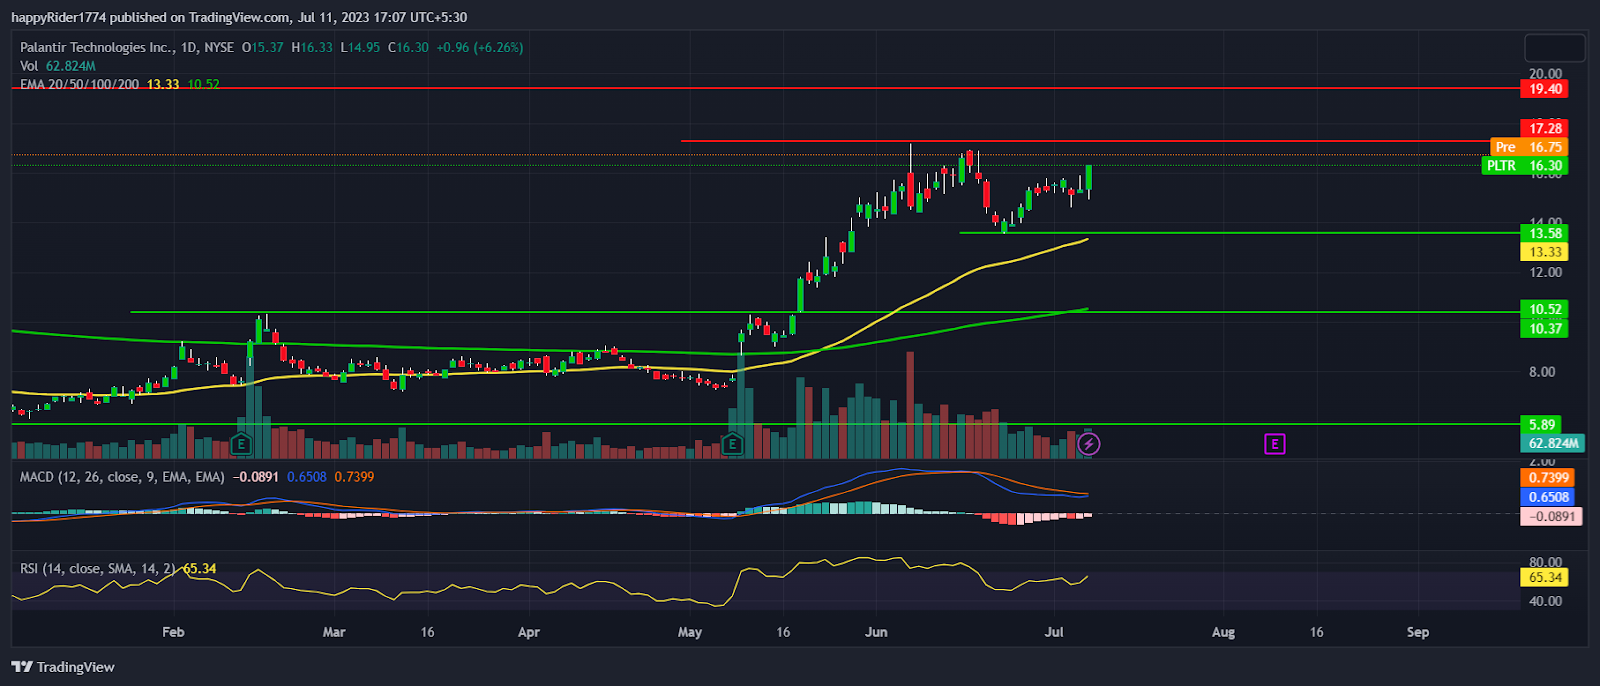The height and width of the screenshot is (686, 1600).
Task: Click the Jun label on time axis
Action: click(876, 632)
